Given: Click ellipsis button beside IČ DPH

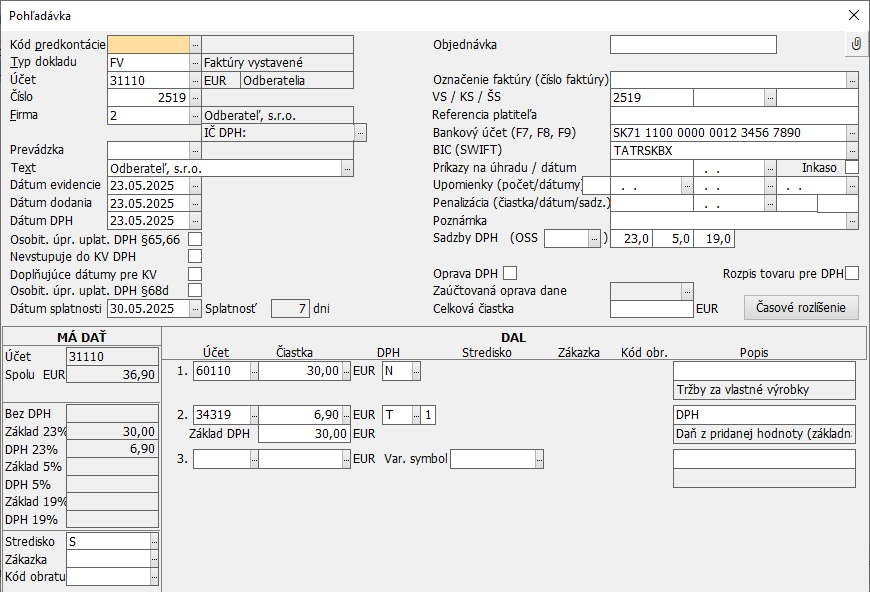Looking at the screenshot, I should pos(361,133).
